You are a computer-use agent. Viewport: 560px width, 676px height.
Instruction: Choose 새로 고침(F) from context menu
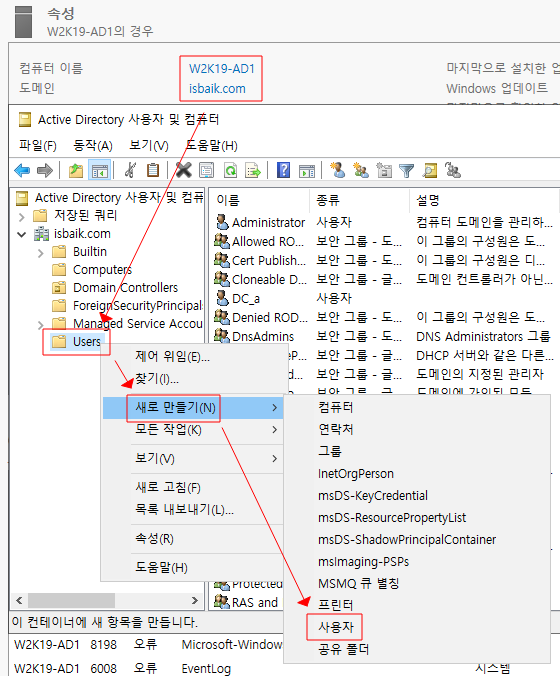[168, 487]
